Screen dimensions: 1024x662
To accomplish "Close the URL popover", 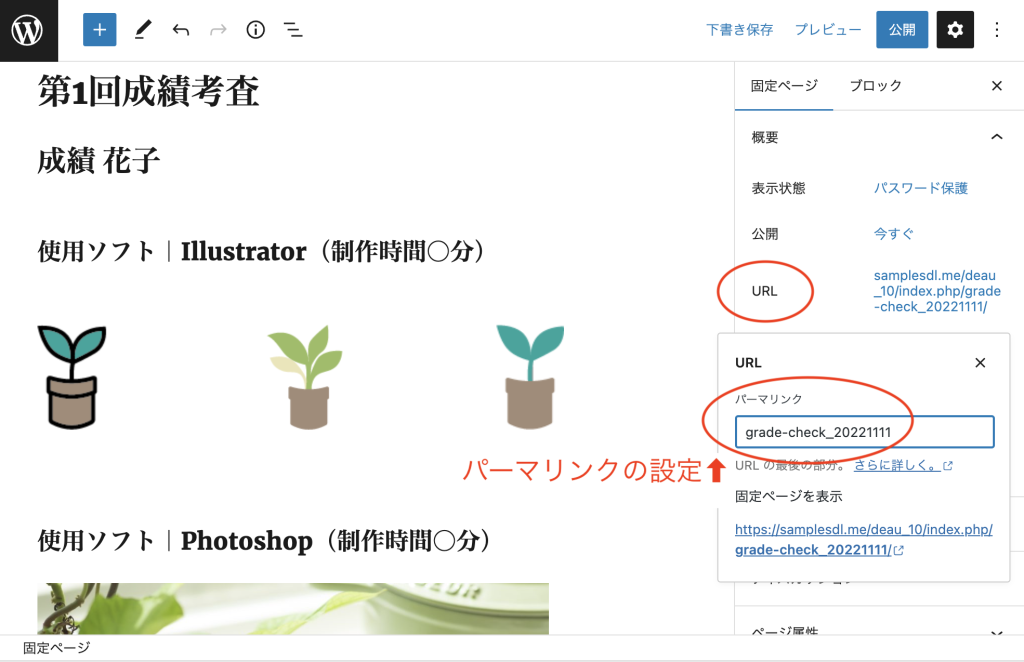I will pyautogui.click(x=980, y=363).
